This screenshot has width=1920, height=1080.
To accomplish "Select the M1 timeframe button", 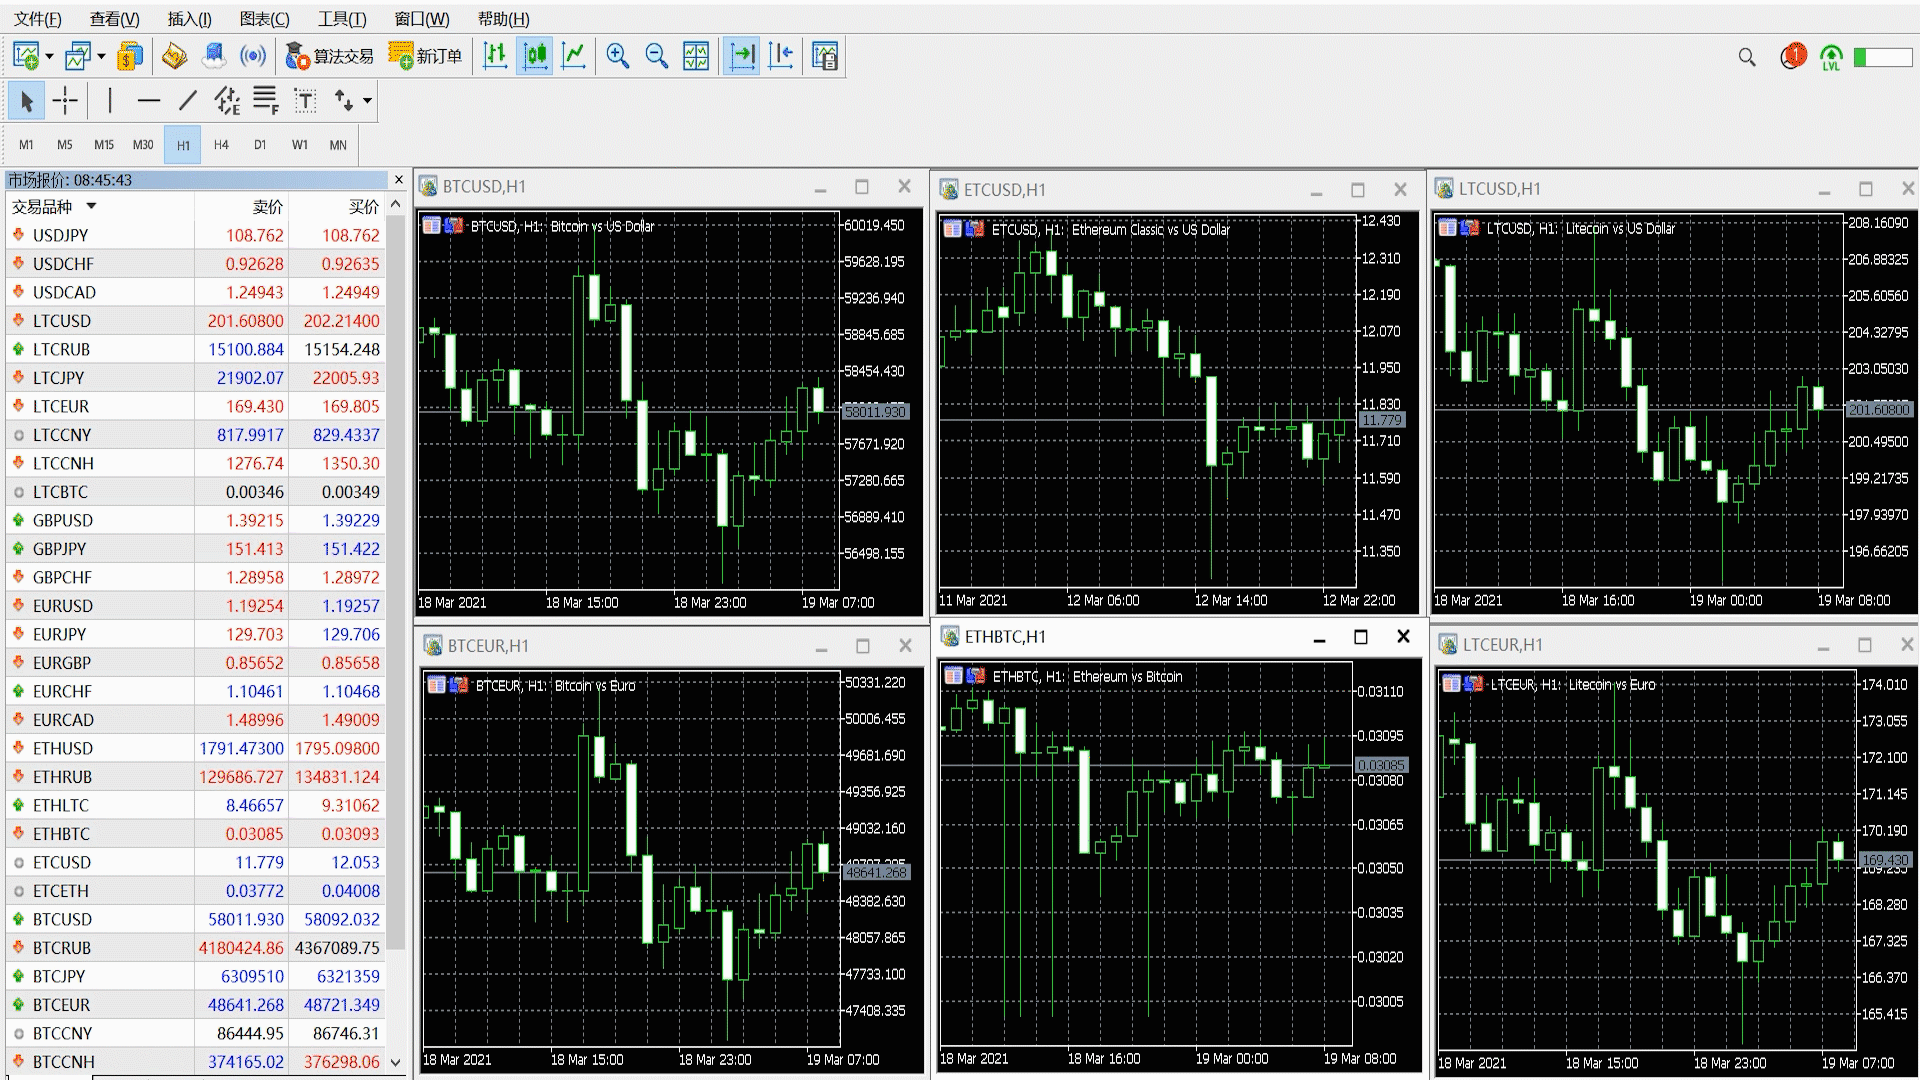I will pos(26,145).
